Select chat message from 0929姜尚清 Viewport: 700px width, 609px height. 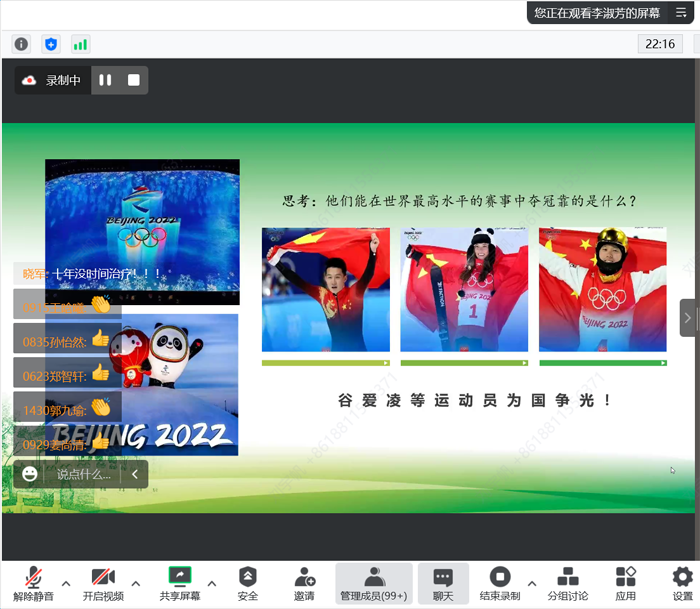pos(67,442)
